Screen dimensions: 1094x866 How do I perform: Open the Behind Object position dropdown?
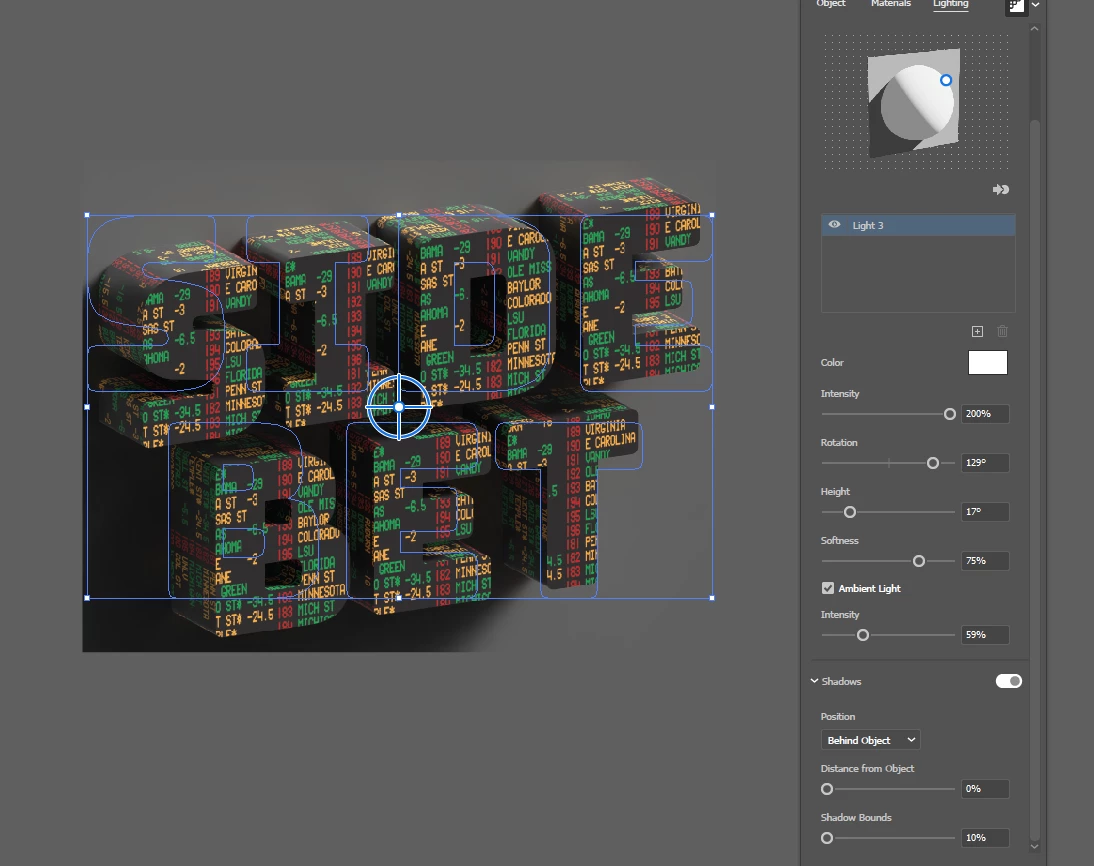pos(870,740)
